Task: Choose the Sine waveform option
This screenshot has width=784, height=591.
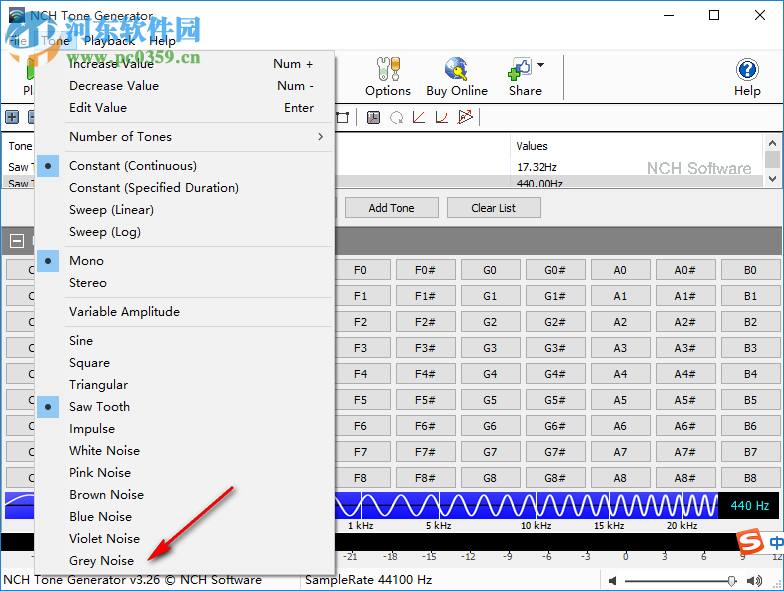Action: pyautogui.click(x=81, y=341)
